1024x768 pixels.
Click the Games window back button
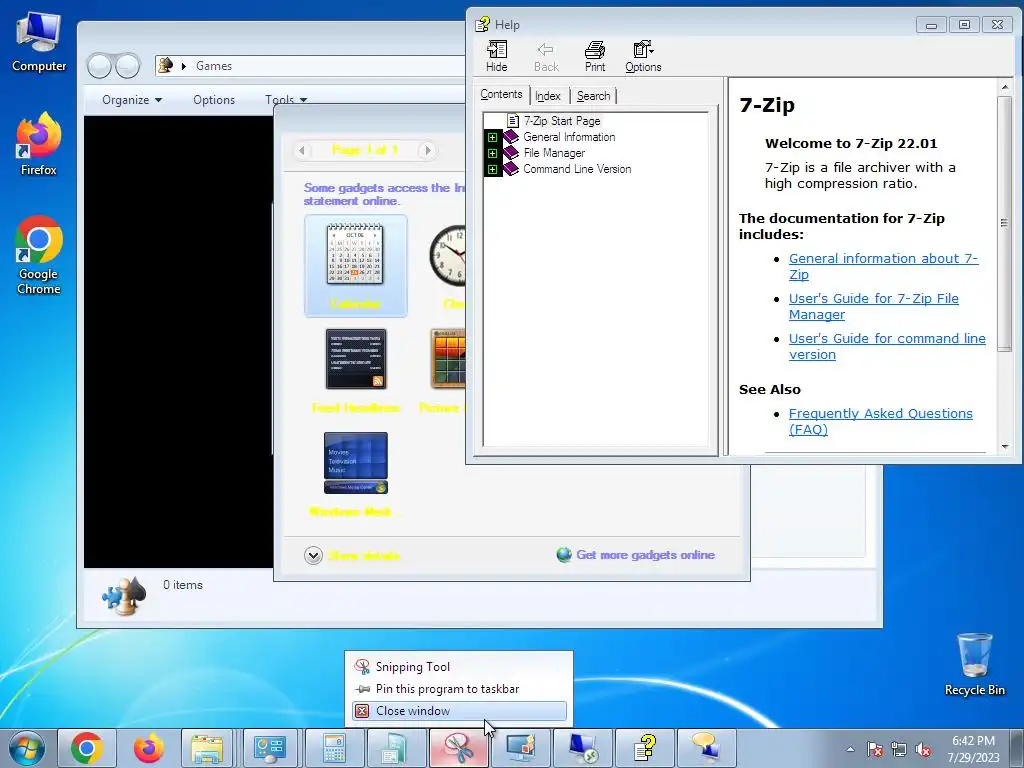tap(99, 66)
